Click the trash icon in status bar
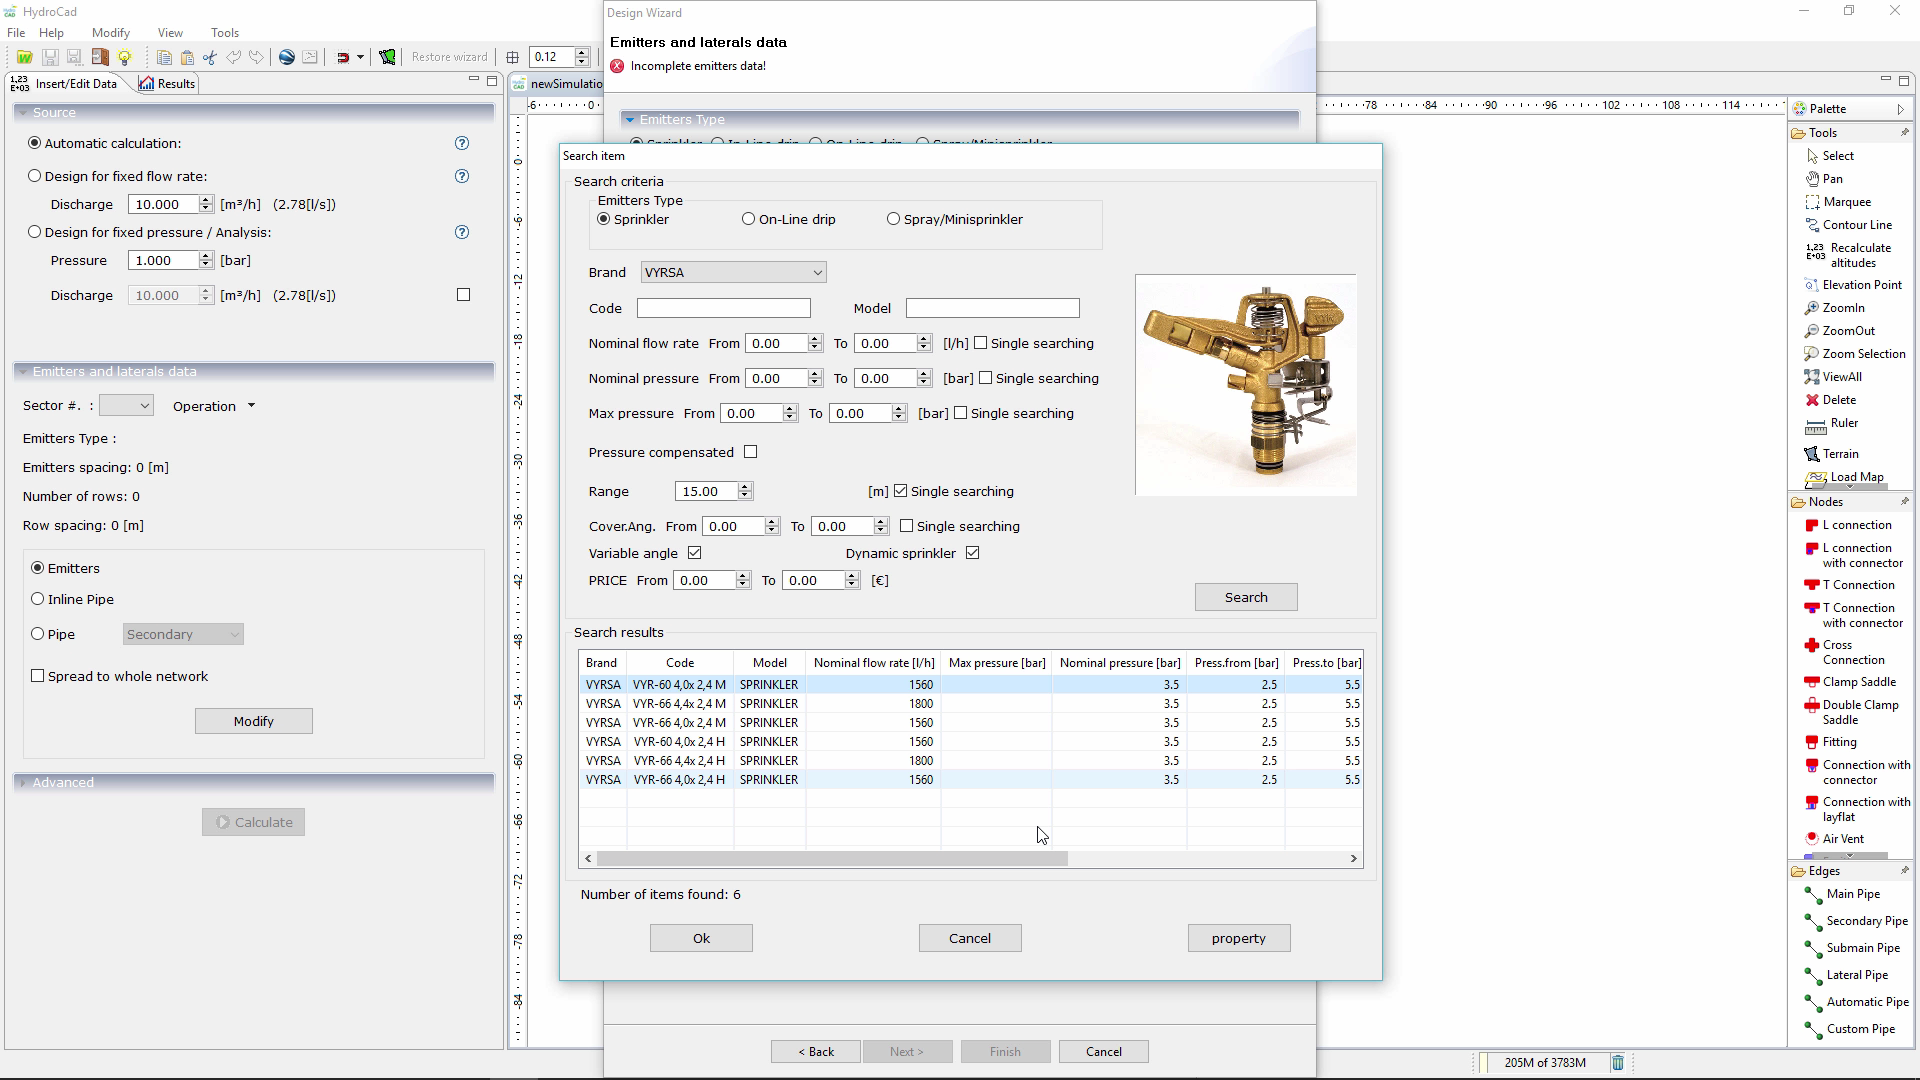Image resolution: width=1920 pixels, height=1080 pixels. coord(1617,1063)
